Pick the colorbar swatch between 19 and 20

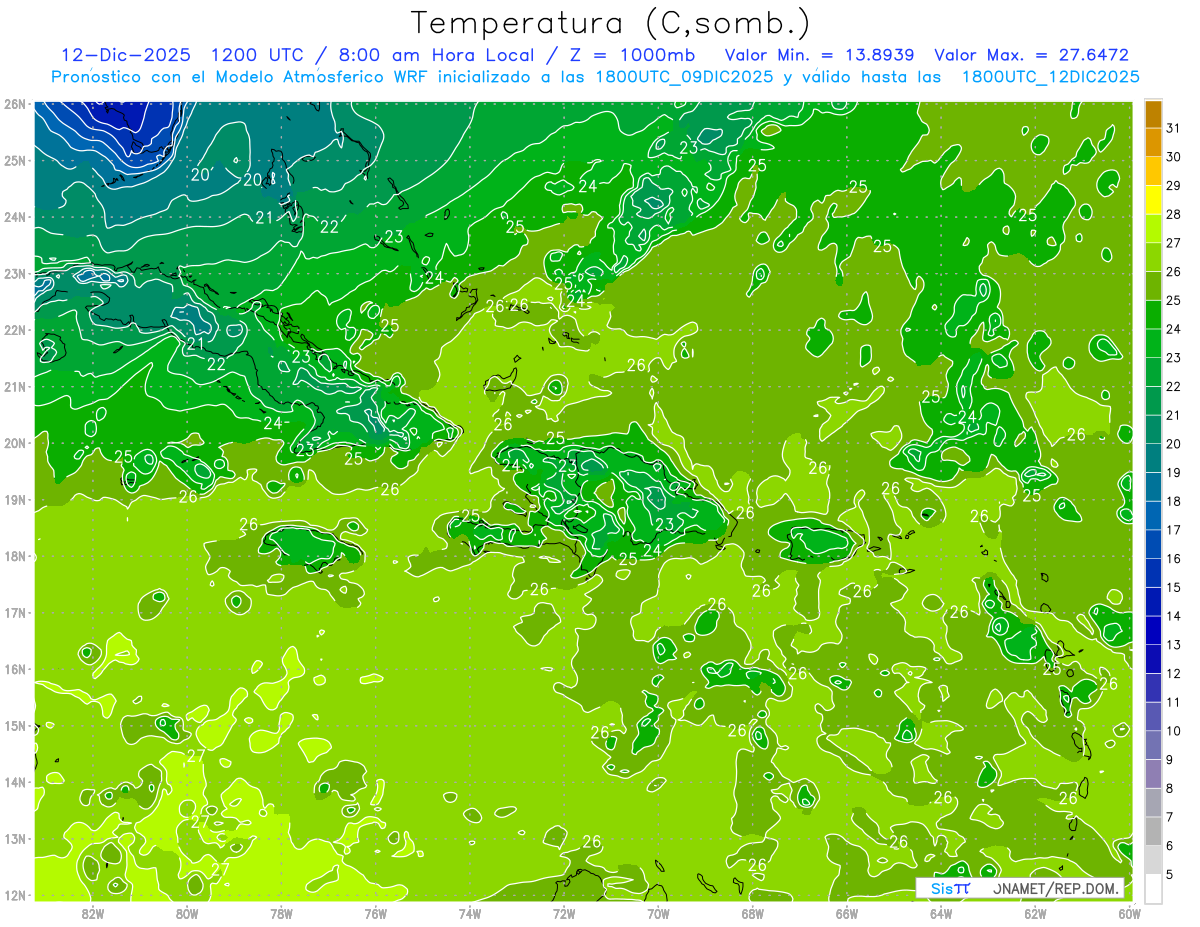(x=1153, y=458)
